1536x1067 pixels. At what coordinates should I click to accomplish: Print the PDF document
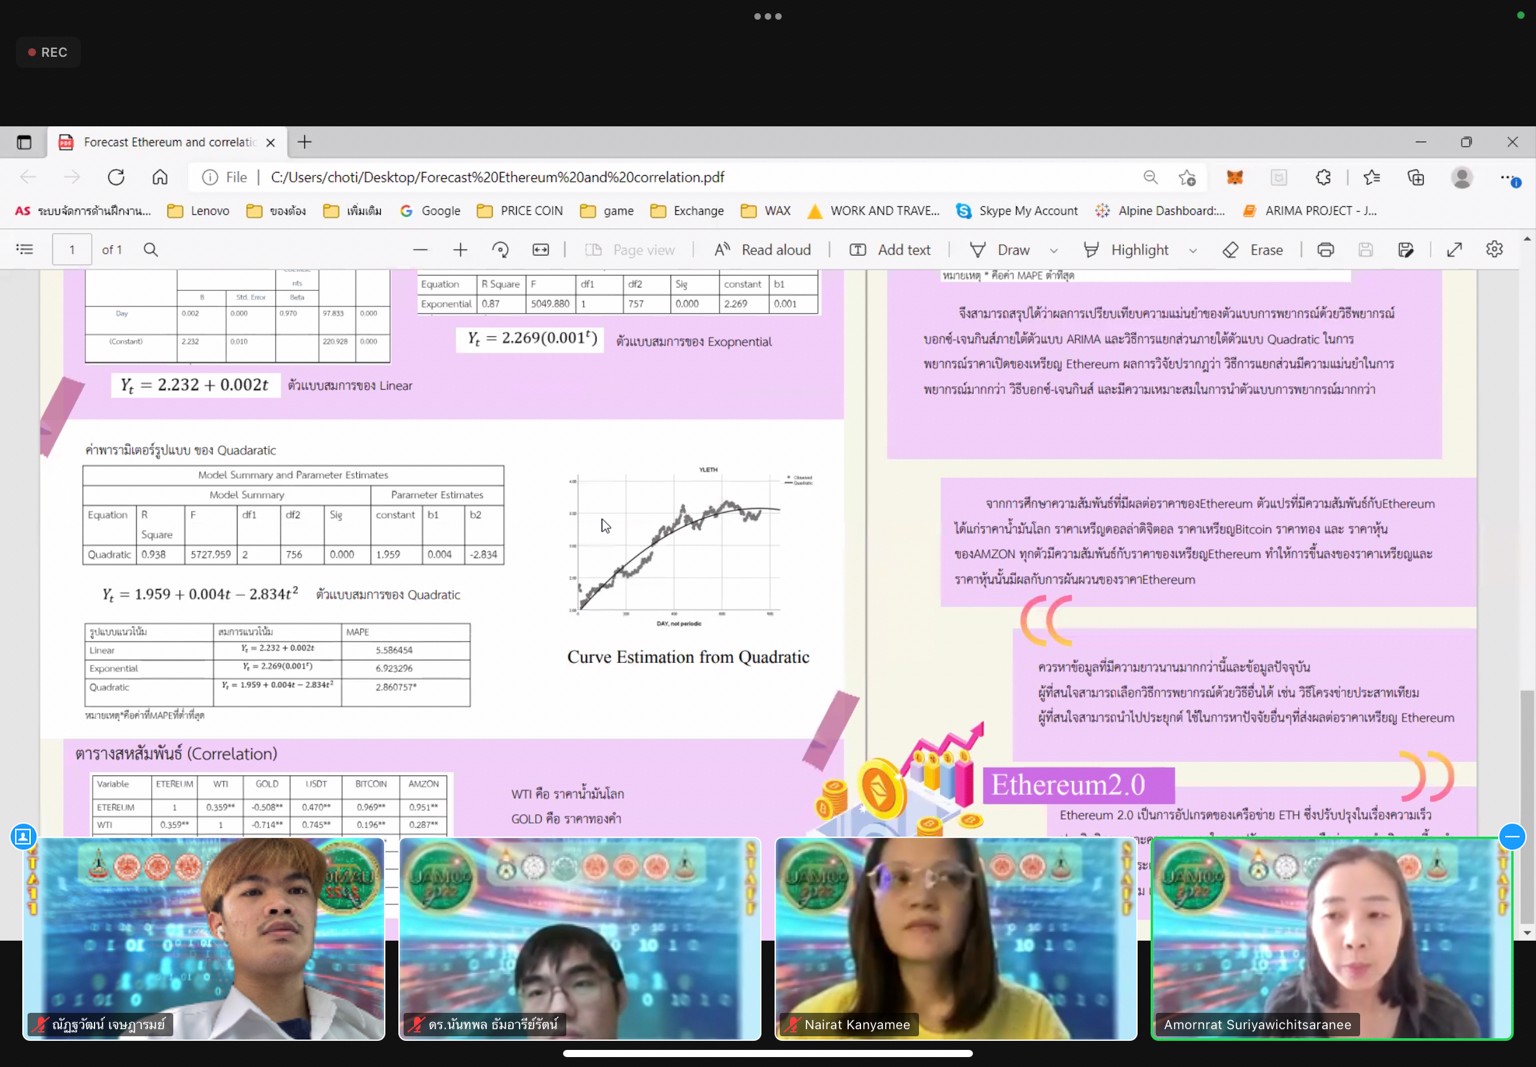1326,250
